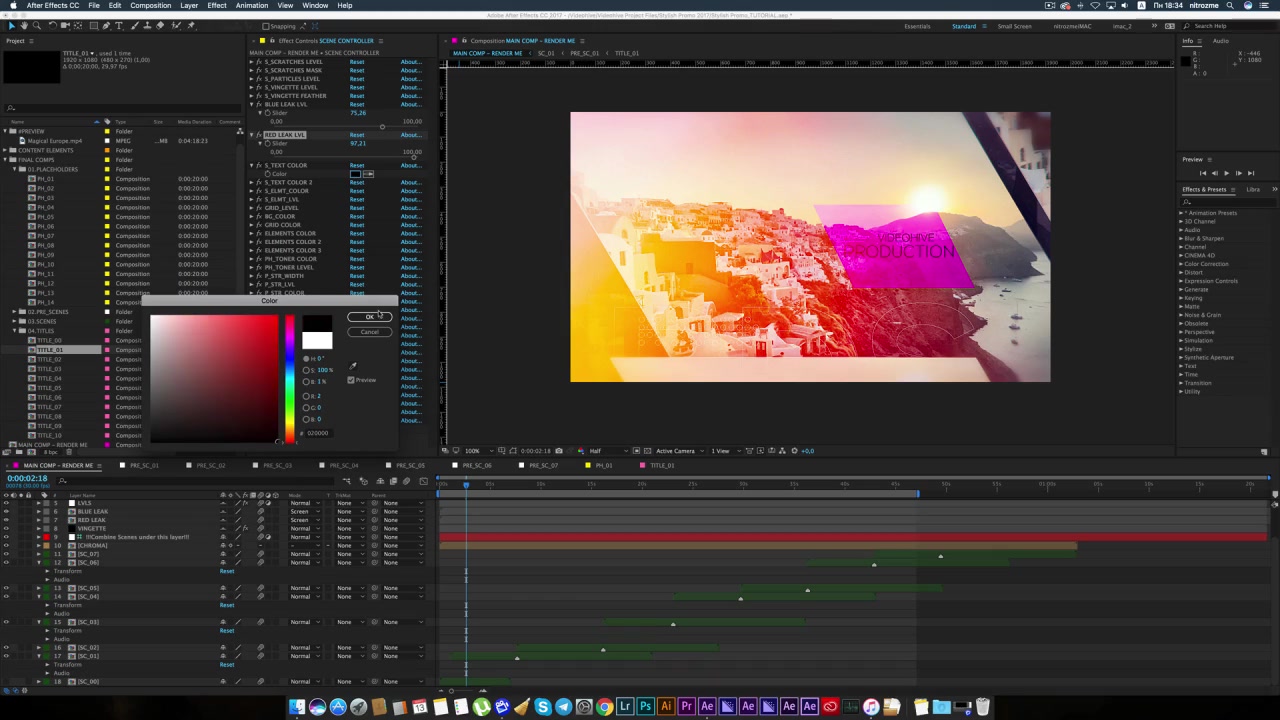Image resolution: width=1280 pixels, height=720 pixels.
Task: Confirm color with the OK button
Action: (369, 317)
